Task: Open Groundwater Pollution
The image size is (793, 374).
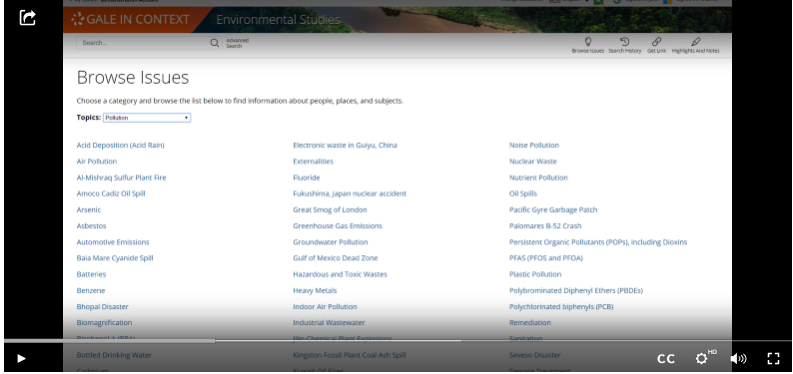Action: click(x=330, y=242)
